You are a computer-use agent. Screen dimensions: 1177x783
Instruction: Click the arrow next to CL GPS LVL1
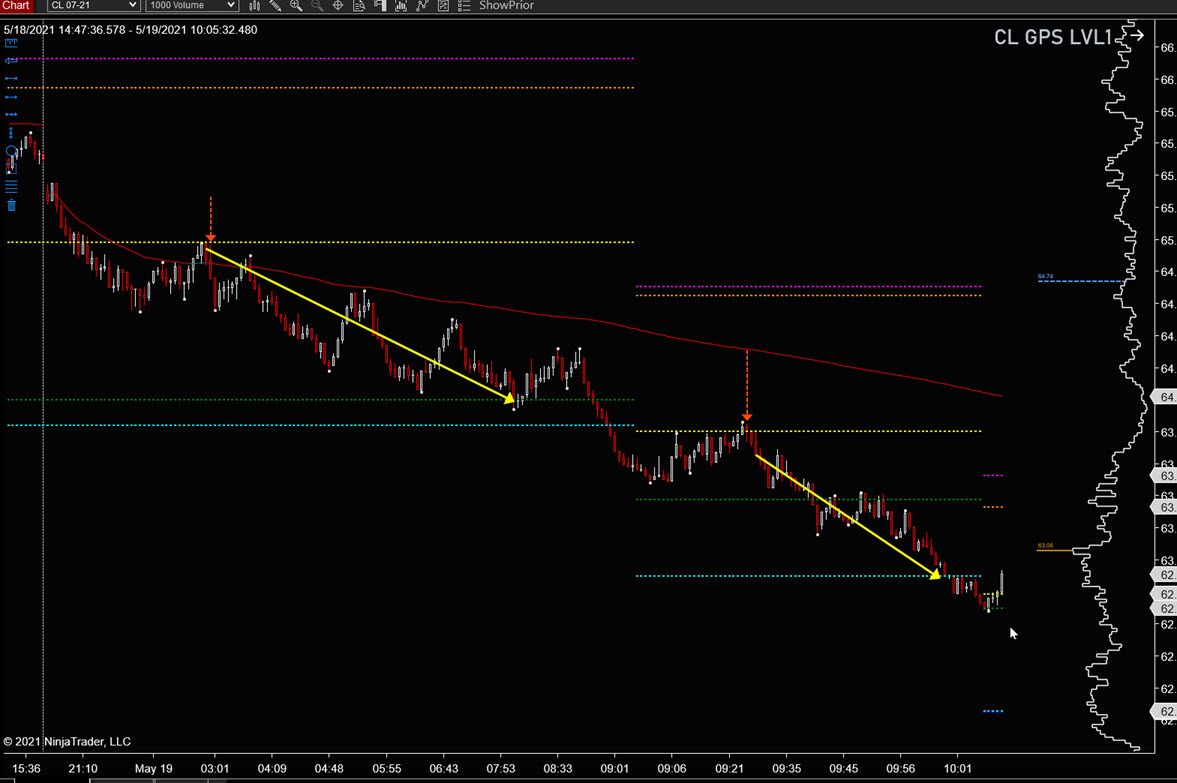click(x=1137, y=35)
